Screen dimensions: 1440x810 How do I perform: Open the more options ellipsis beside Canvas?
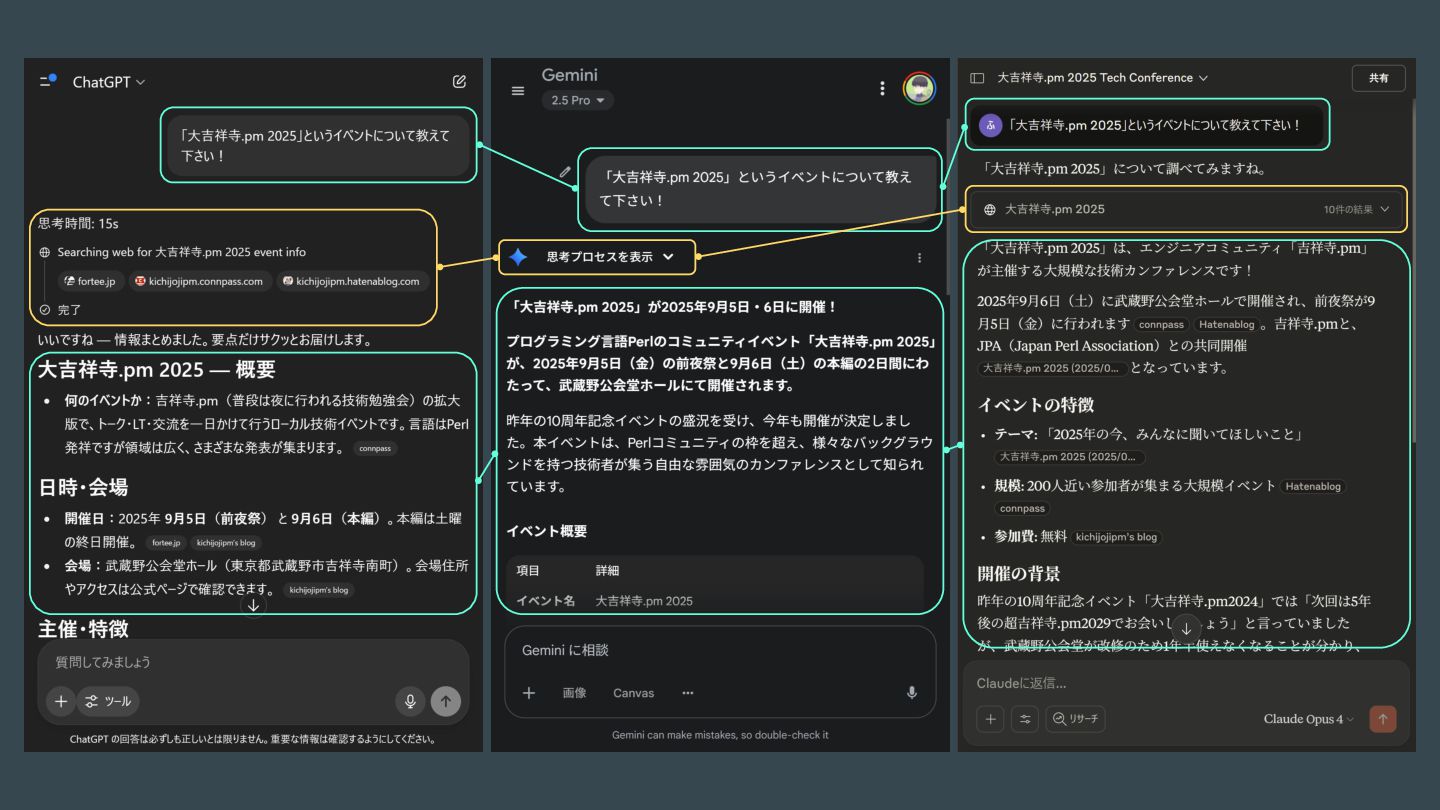(x=688, y=693)
